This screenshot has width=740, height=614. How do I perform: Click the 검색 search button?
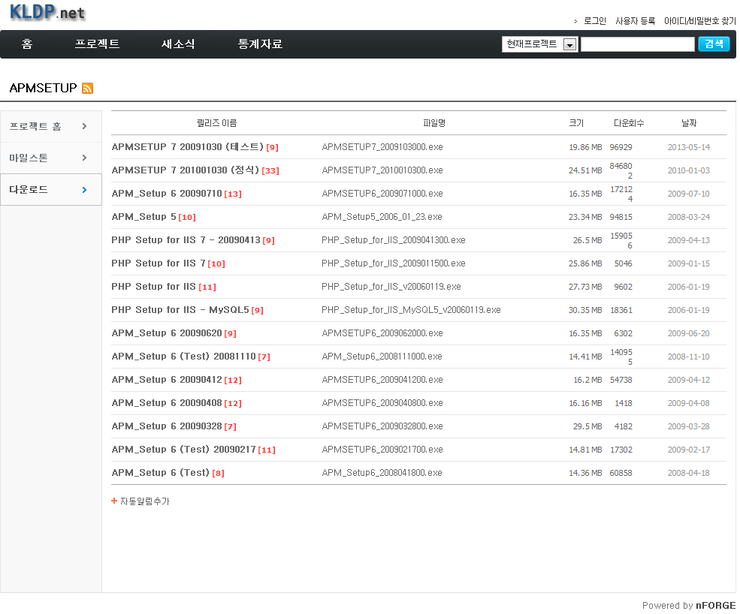point(714,44)
